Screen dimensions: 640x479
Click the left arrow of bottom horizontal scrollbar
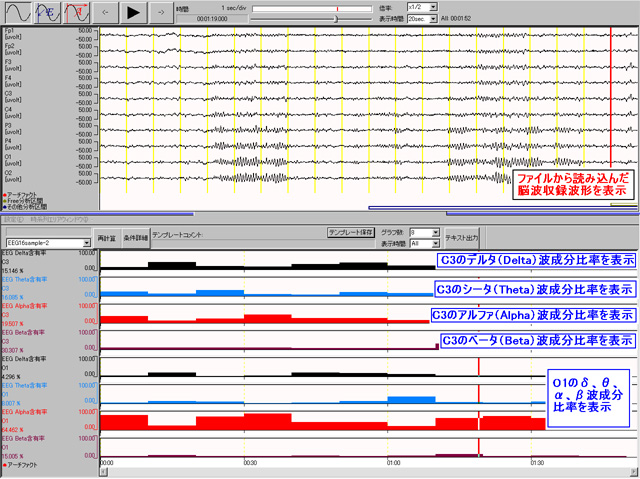tap(104, 472)
